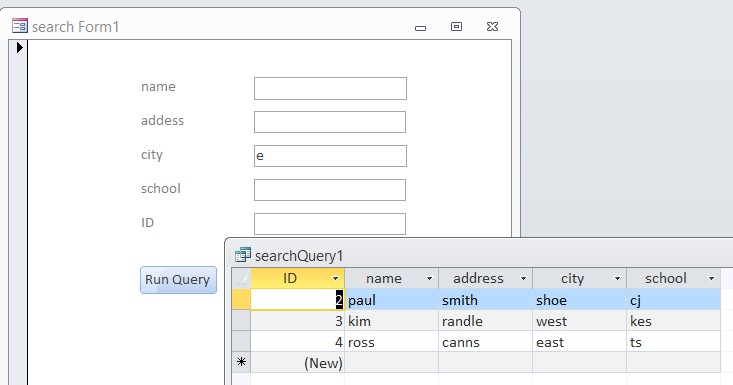Click the 'shoe' city cell
Viewport: 733px width, 385px height.
580,299
